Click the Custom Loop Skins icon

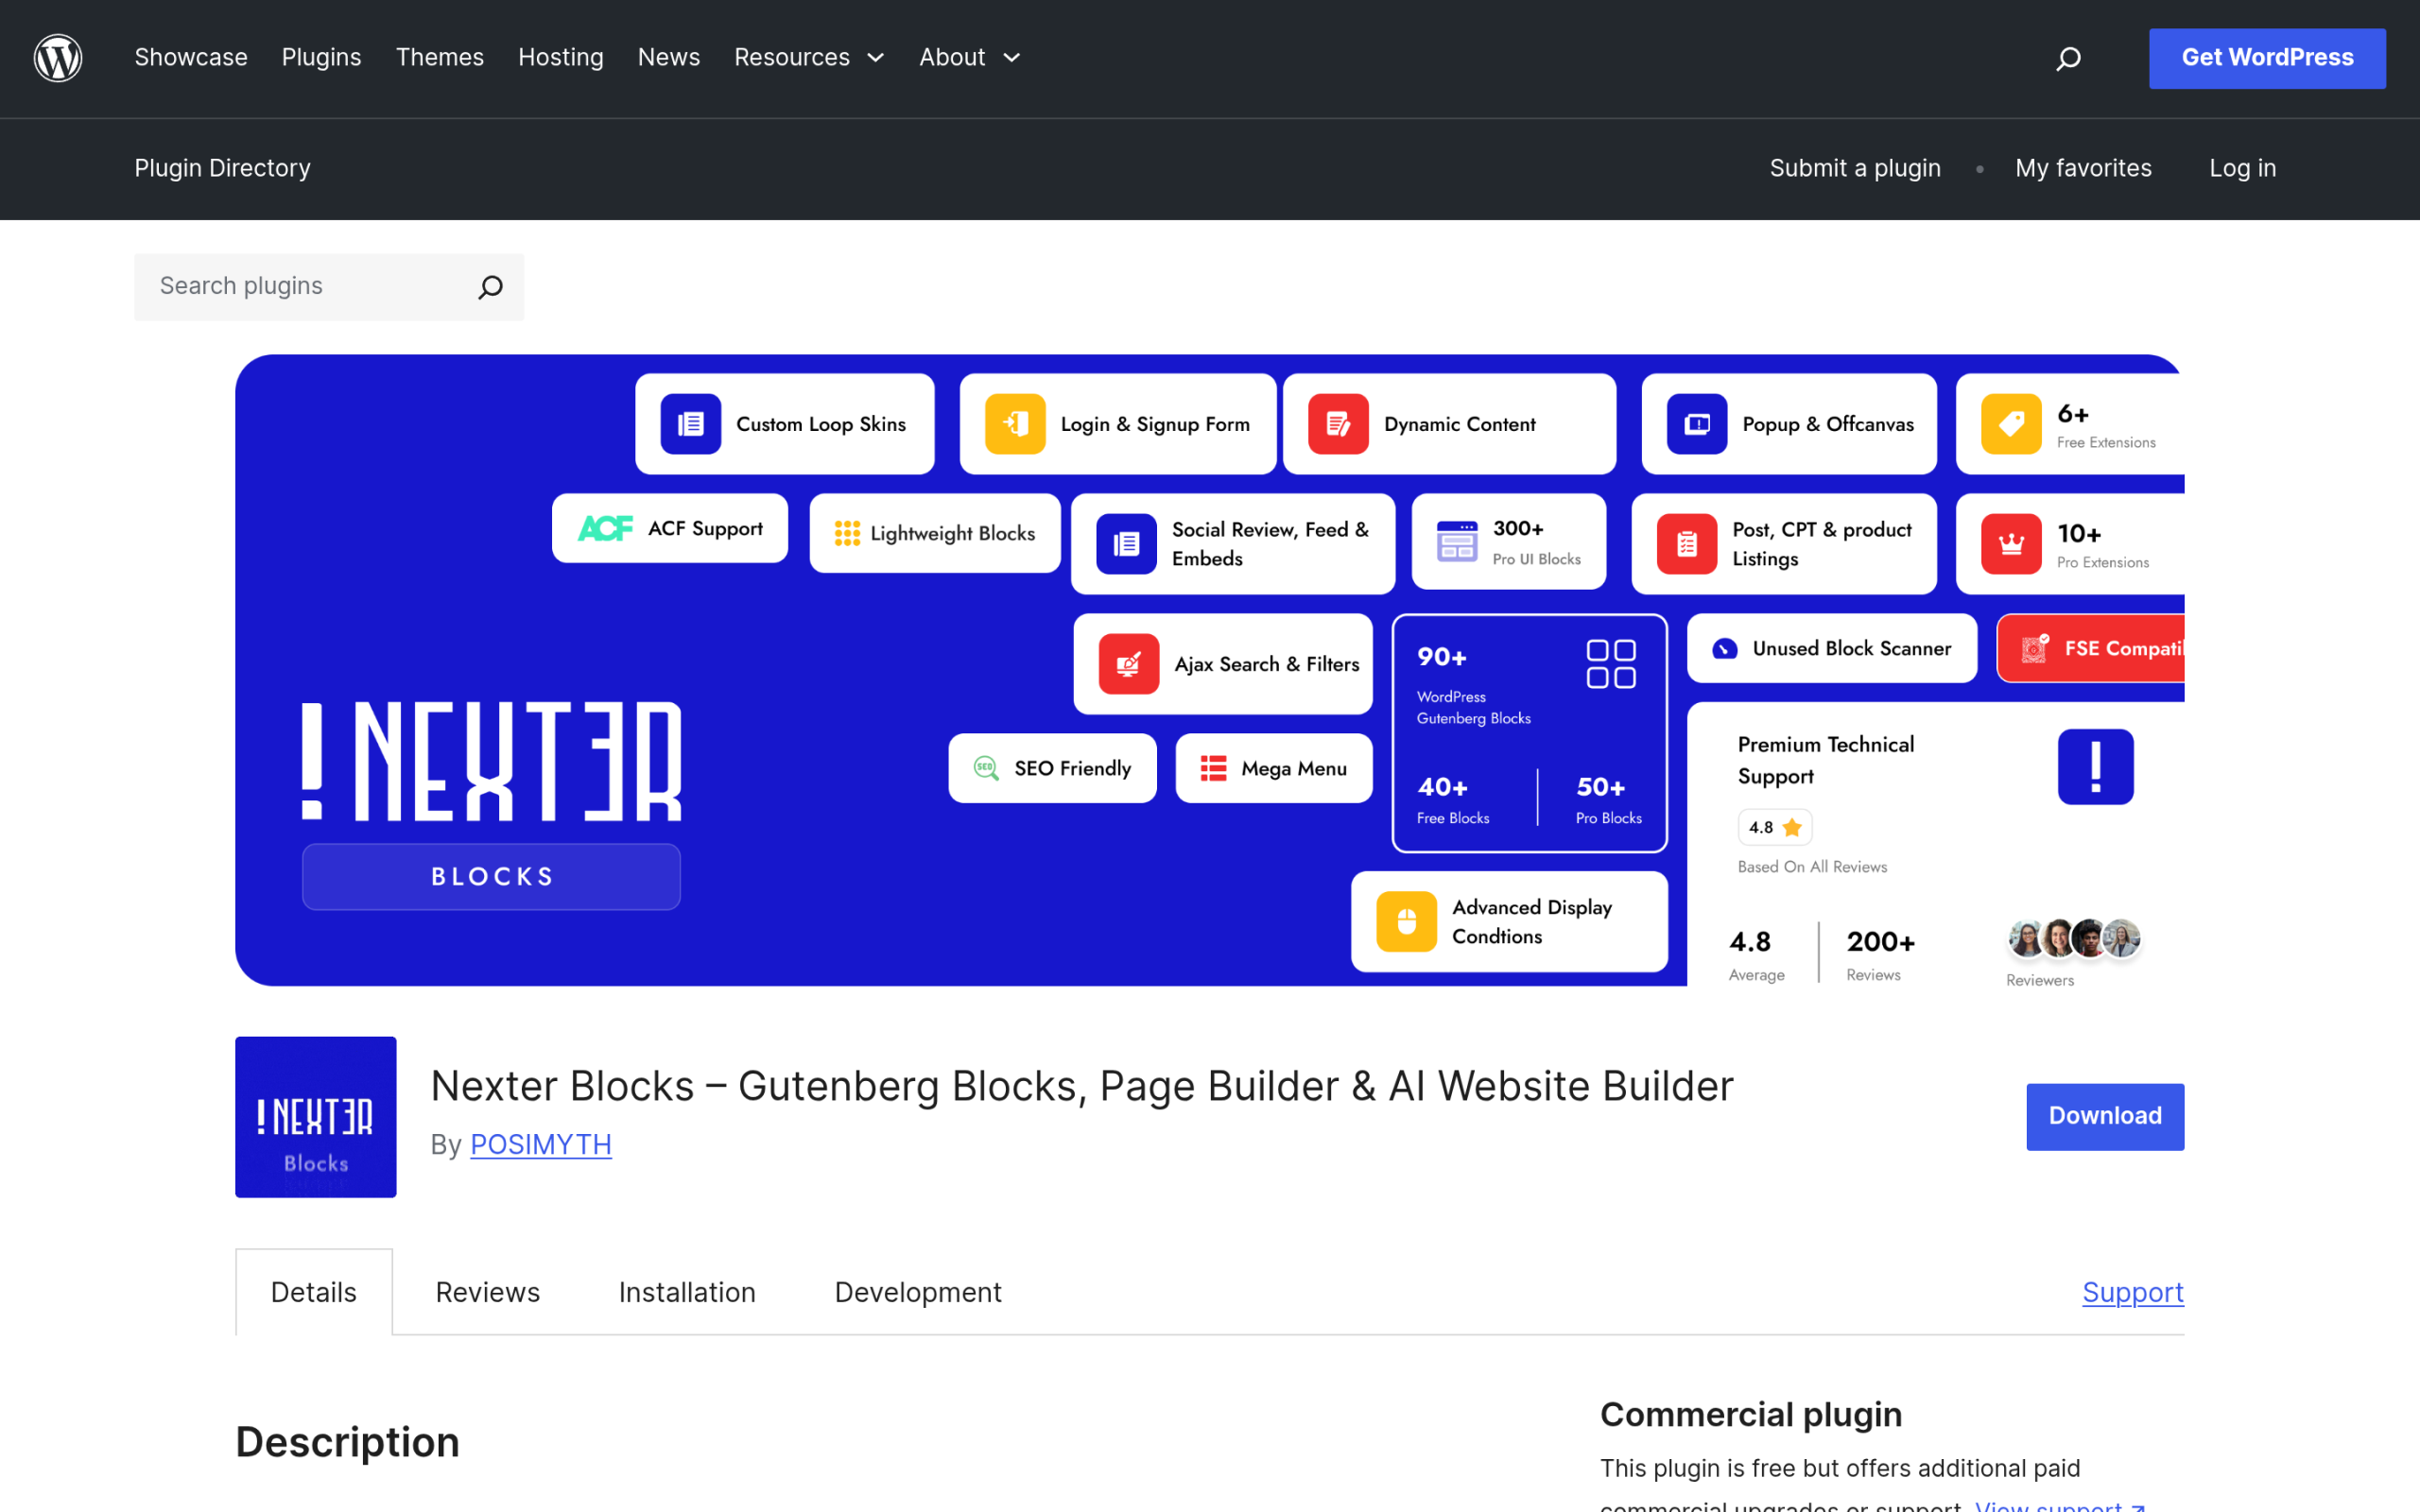(690, 424)
